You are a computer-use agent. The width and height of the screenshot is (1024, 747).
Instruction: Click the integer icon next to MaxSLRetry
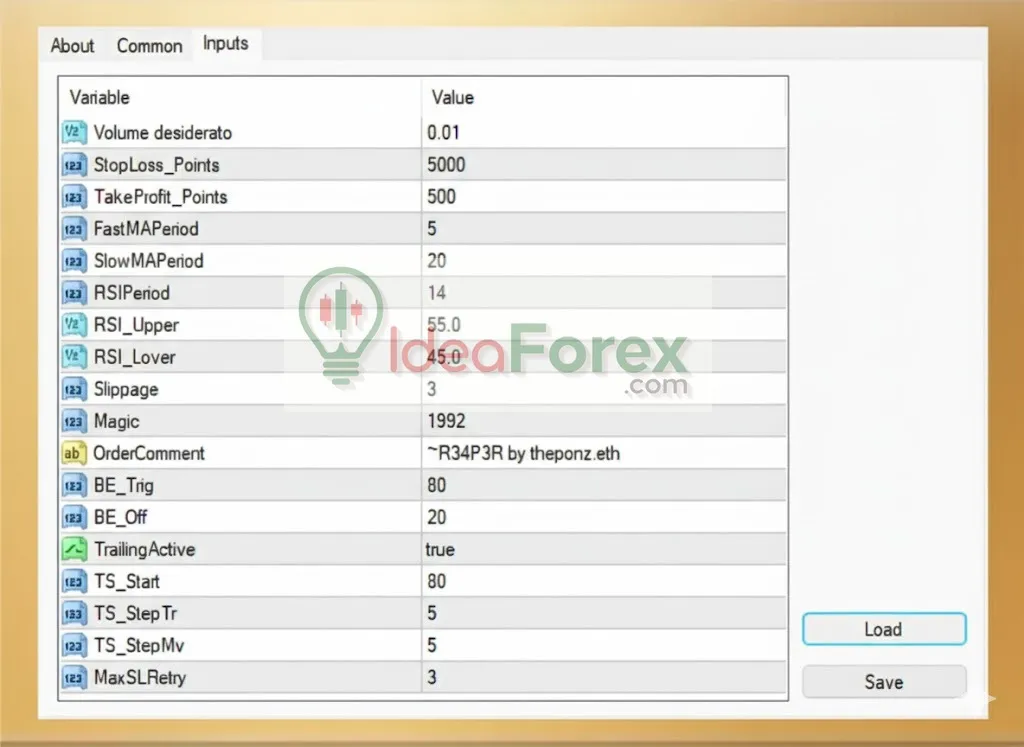74,677
